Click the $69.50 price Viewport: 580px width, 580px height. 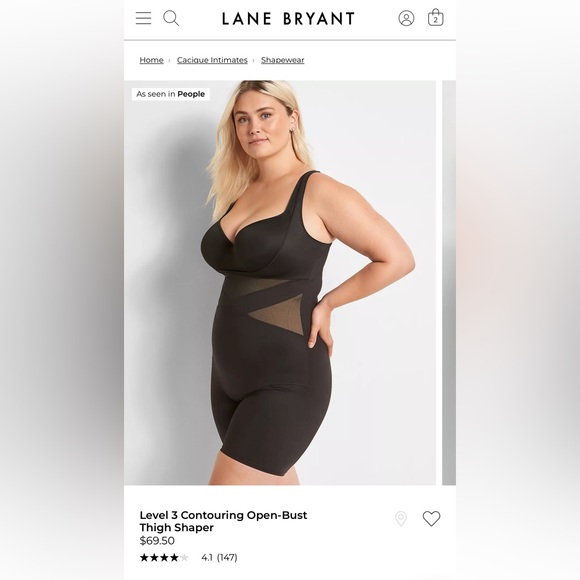tap(157, 541)
